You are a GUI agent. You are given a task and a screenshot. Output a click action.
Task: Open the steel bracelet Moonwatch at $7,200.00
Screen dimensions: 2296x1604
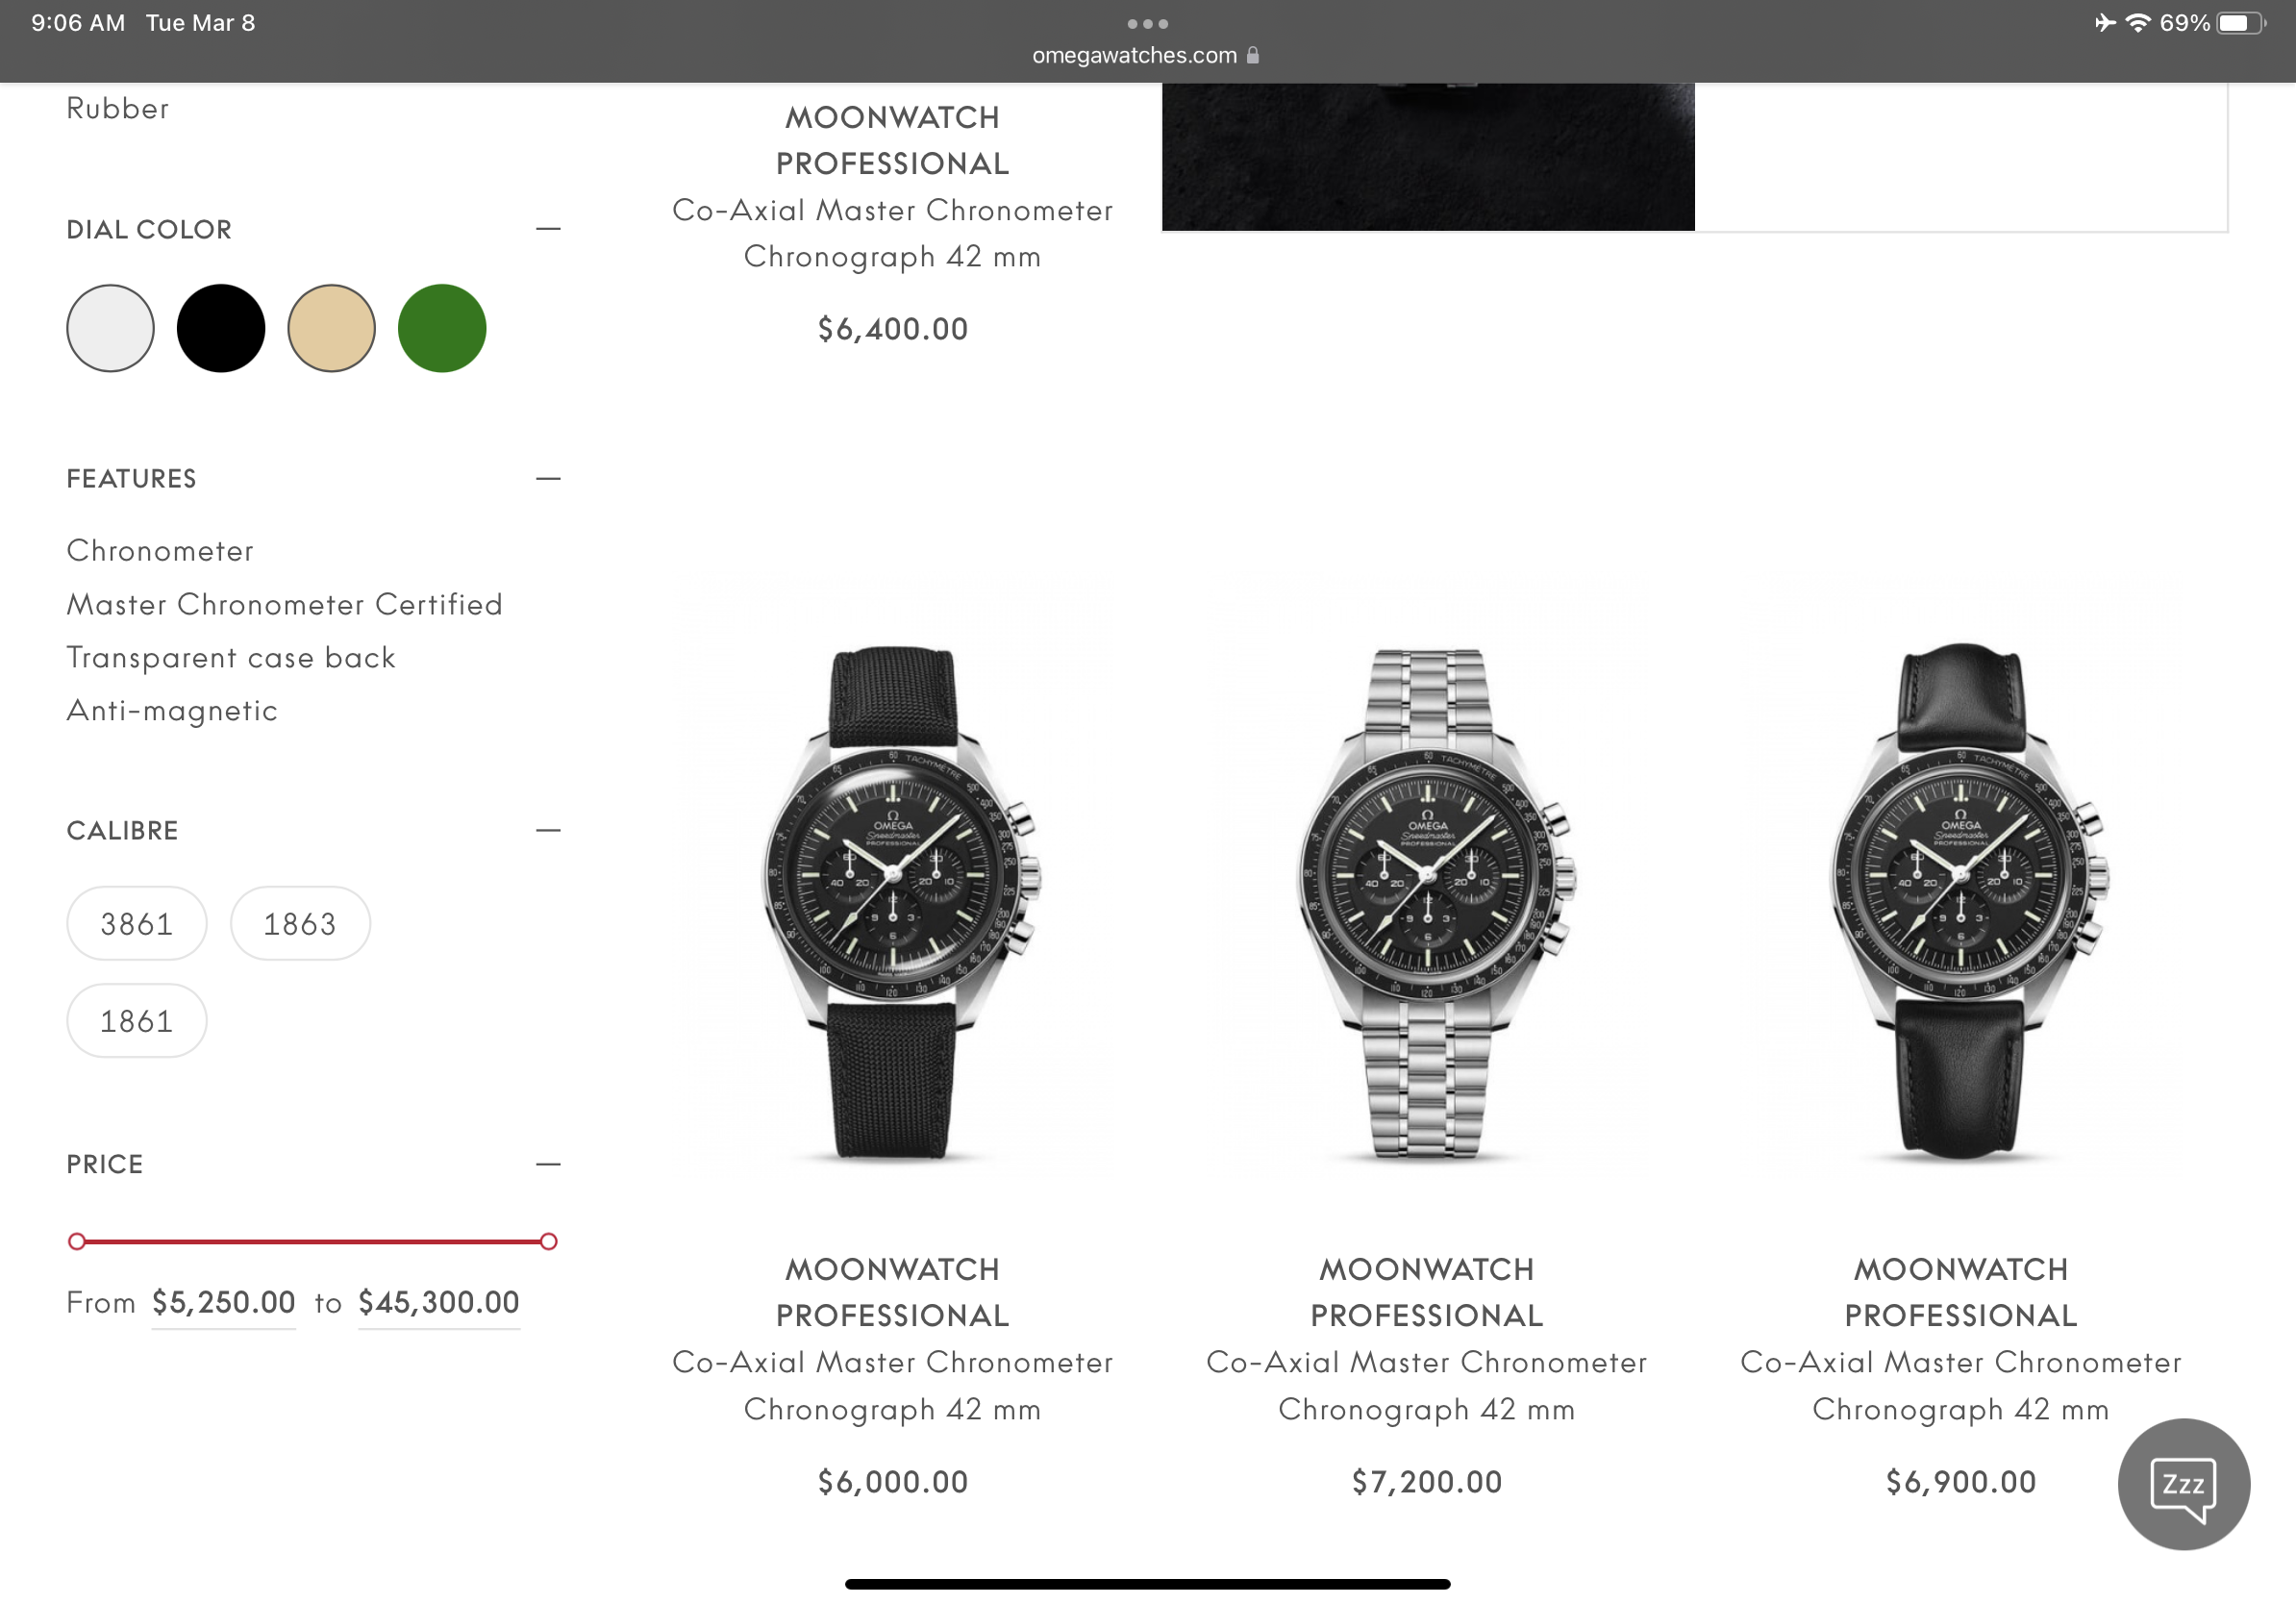1427,1070
